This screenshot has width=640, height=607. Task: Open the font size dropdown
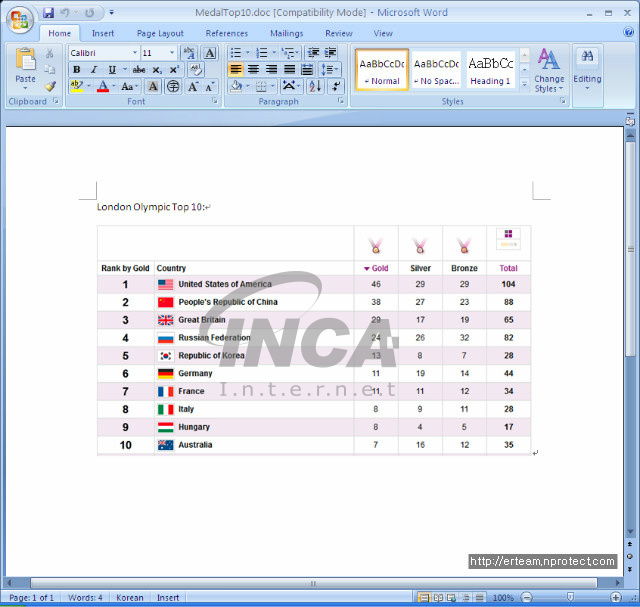coord(172,53)
